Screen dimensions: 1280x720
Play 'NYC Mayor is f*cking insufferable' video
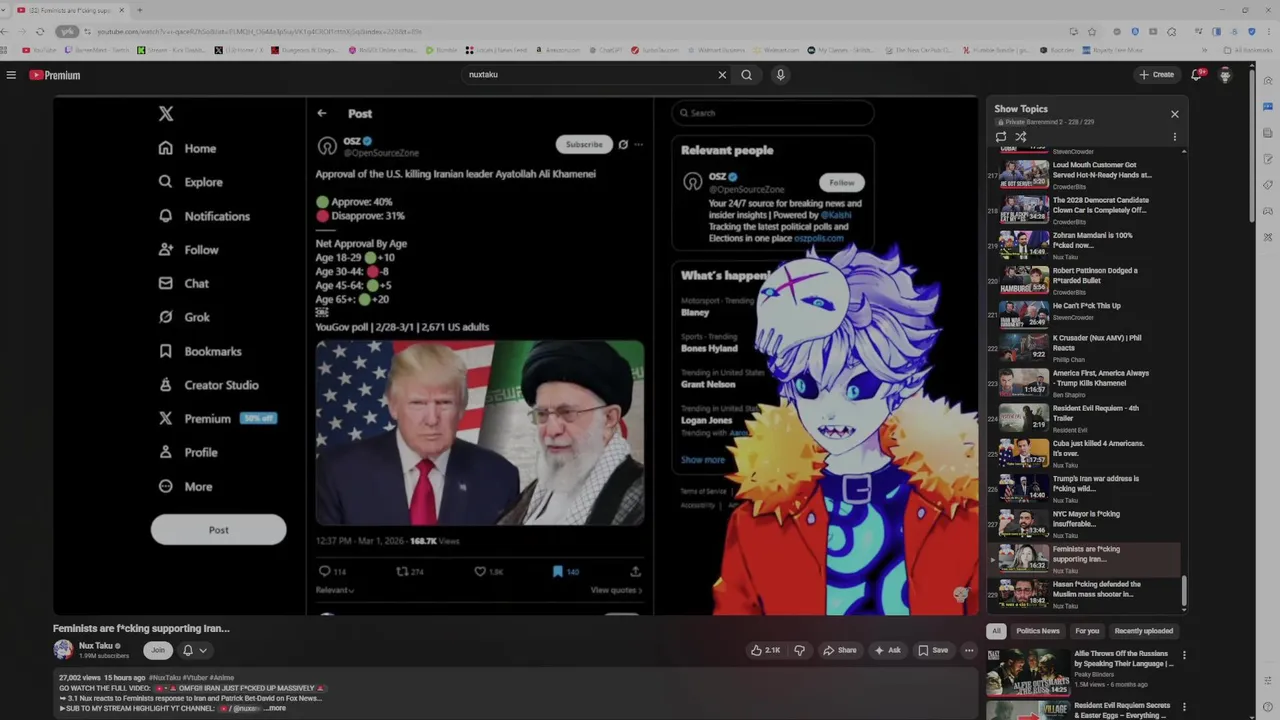point(1085,523)
